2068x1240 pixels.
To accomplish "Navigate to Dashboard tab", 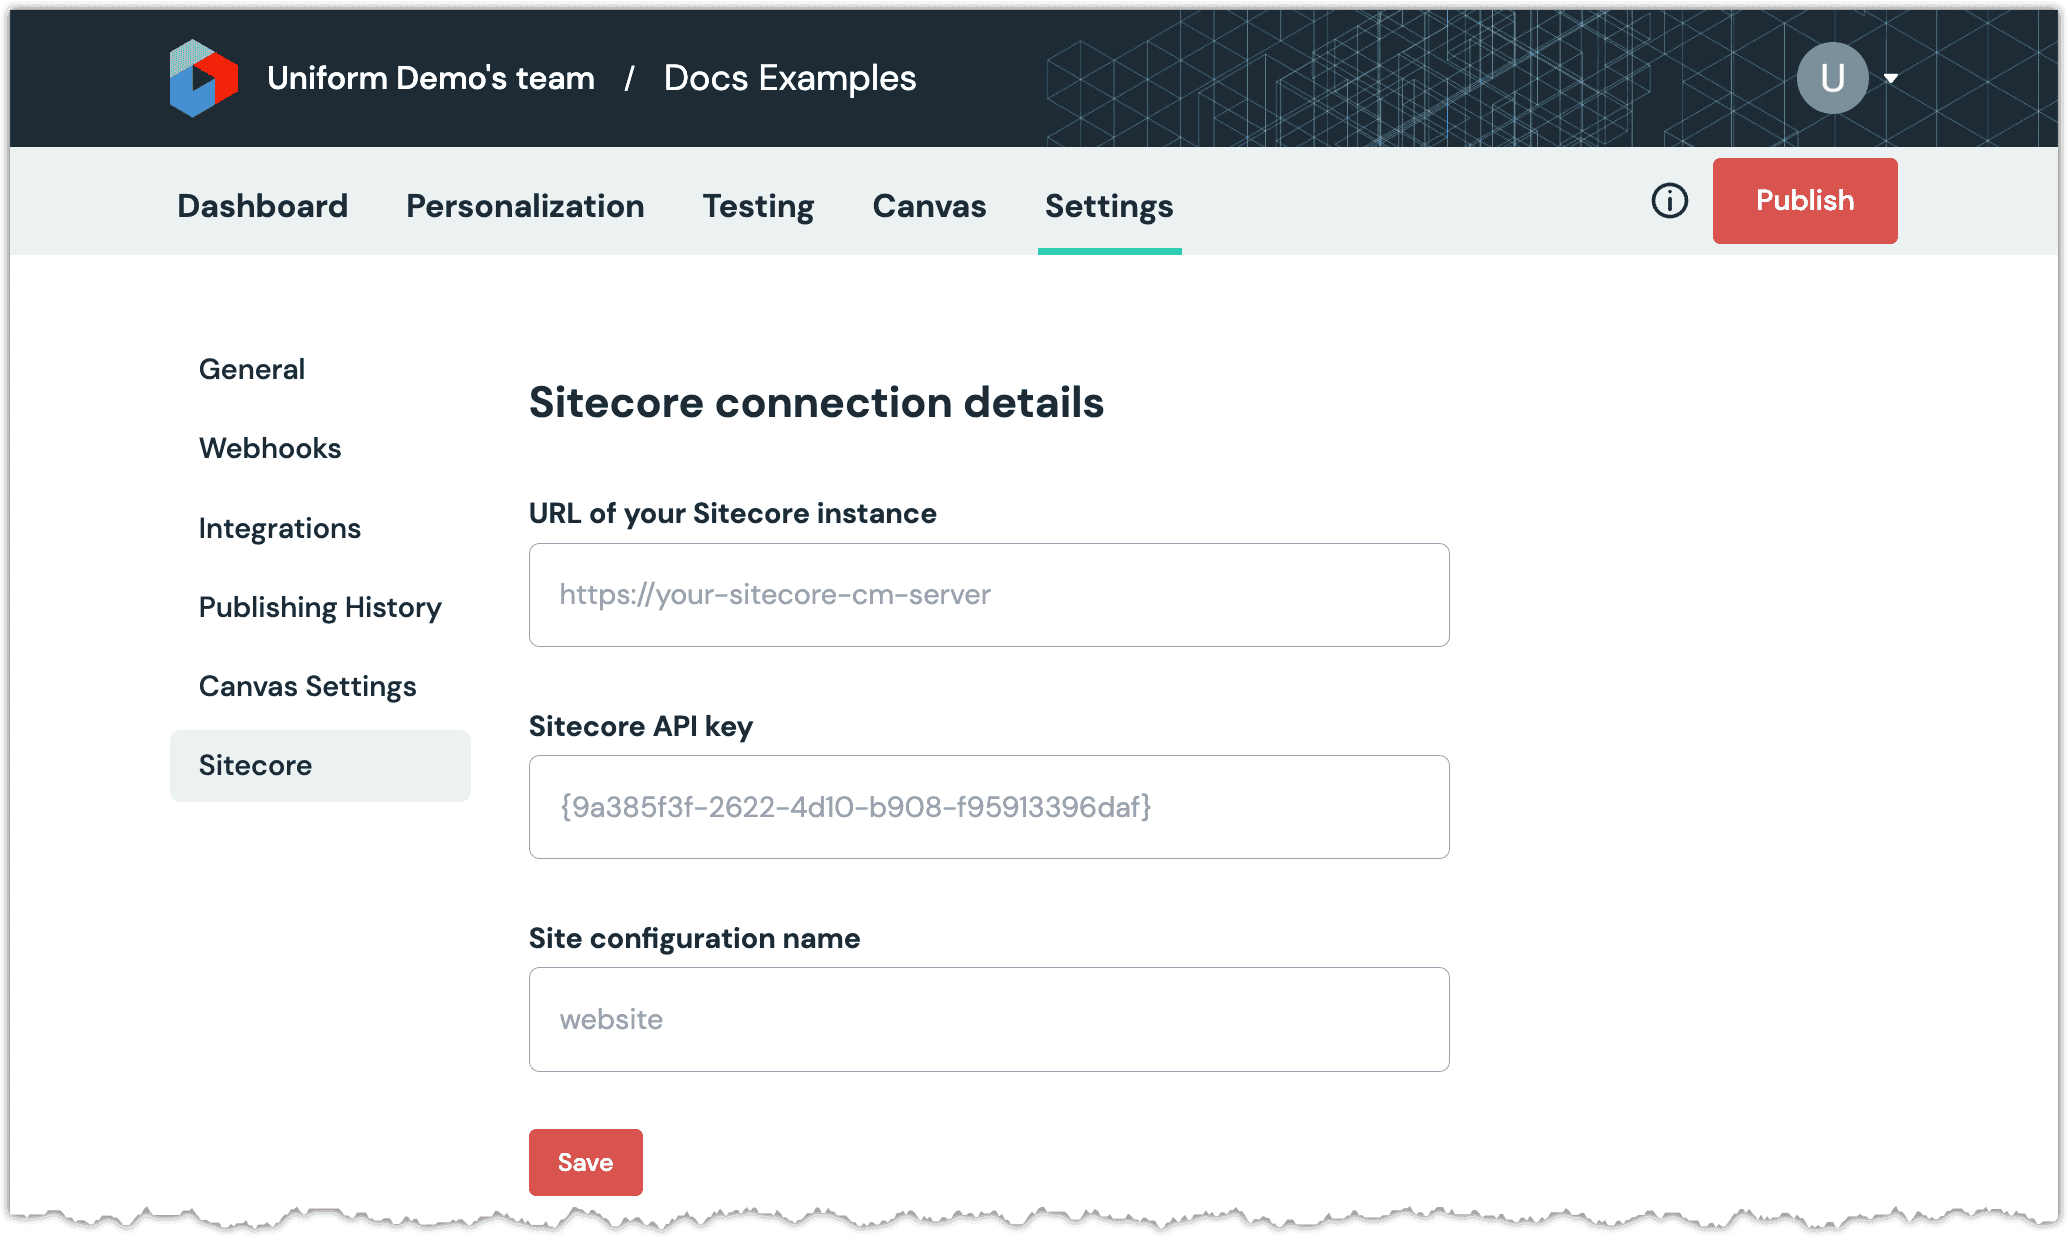I will coord(263,205).
